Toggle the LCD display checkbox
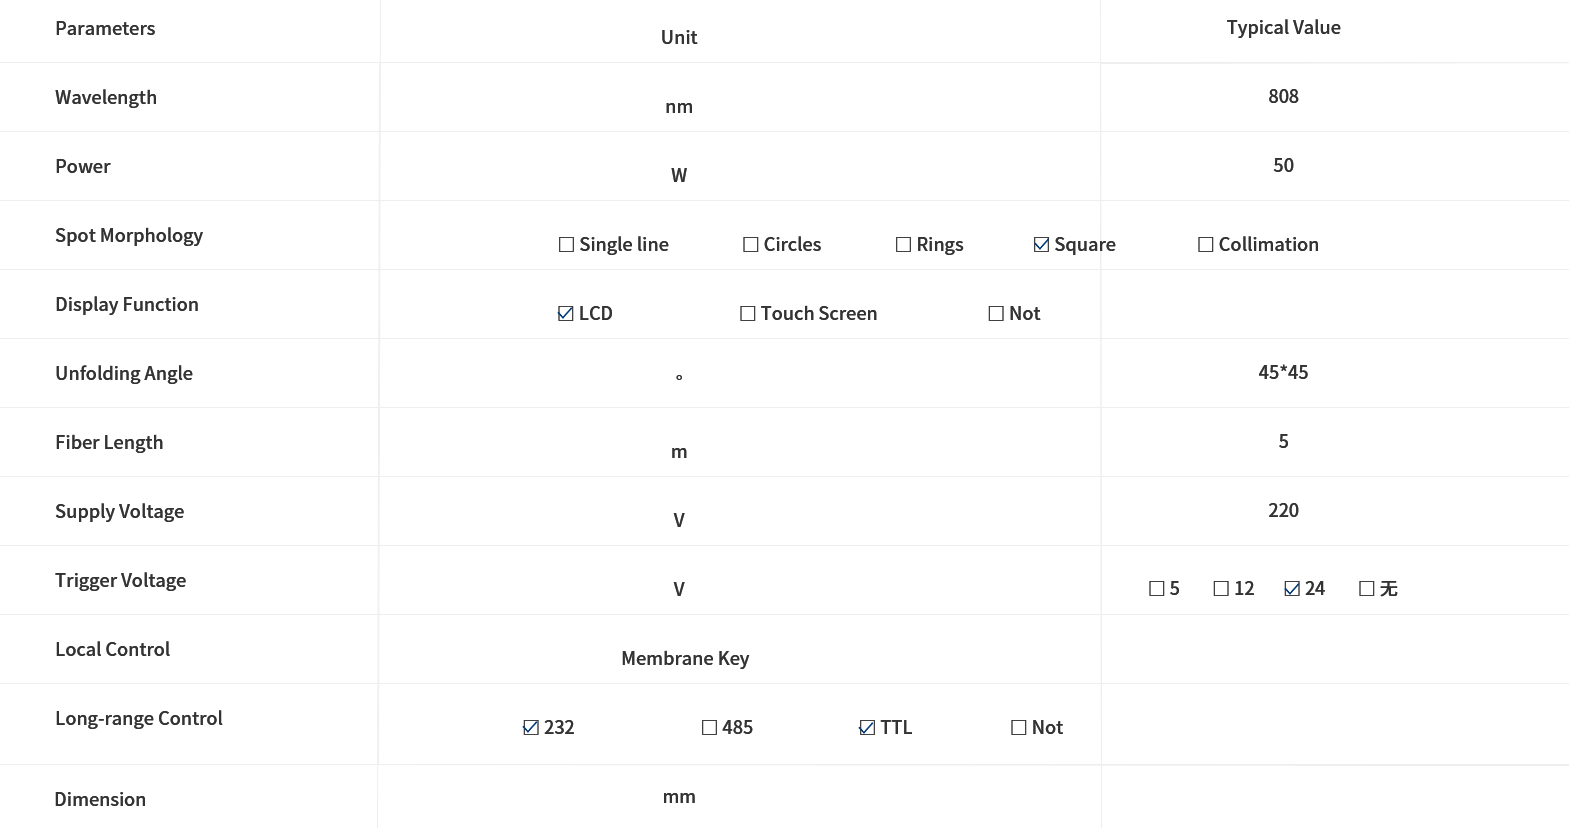Viewport: 1569px width, 828px height. (566, 314)
